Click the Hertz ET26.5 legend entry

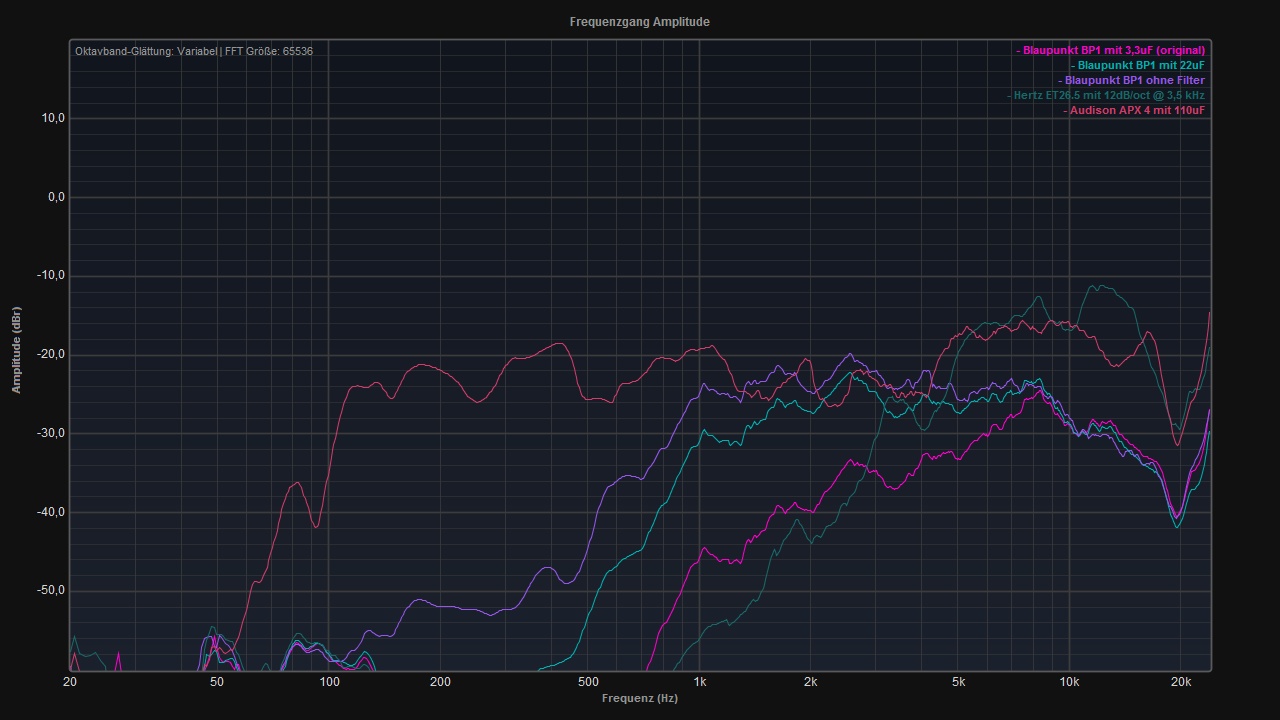pos(1108,95)
